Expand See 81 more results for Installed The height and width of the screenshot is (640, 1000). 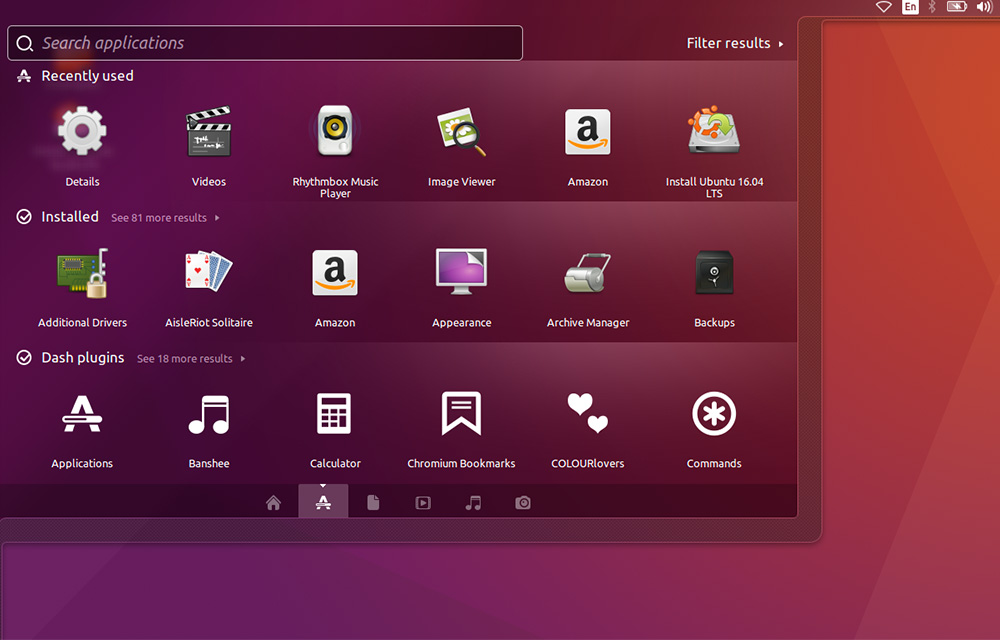point(165,218)
